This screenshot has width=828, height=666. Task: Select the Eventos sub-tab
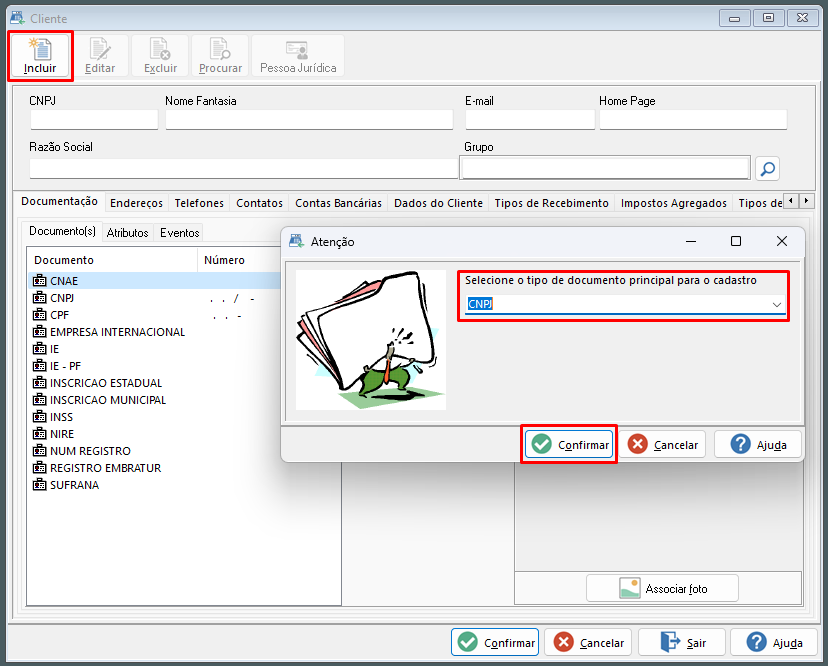[x=180, y=233]
